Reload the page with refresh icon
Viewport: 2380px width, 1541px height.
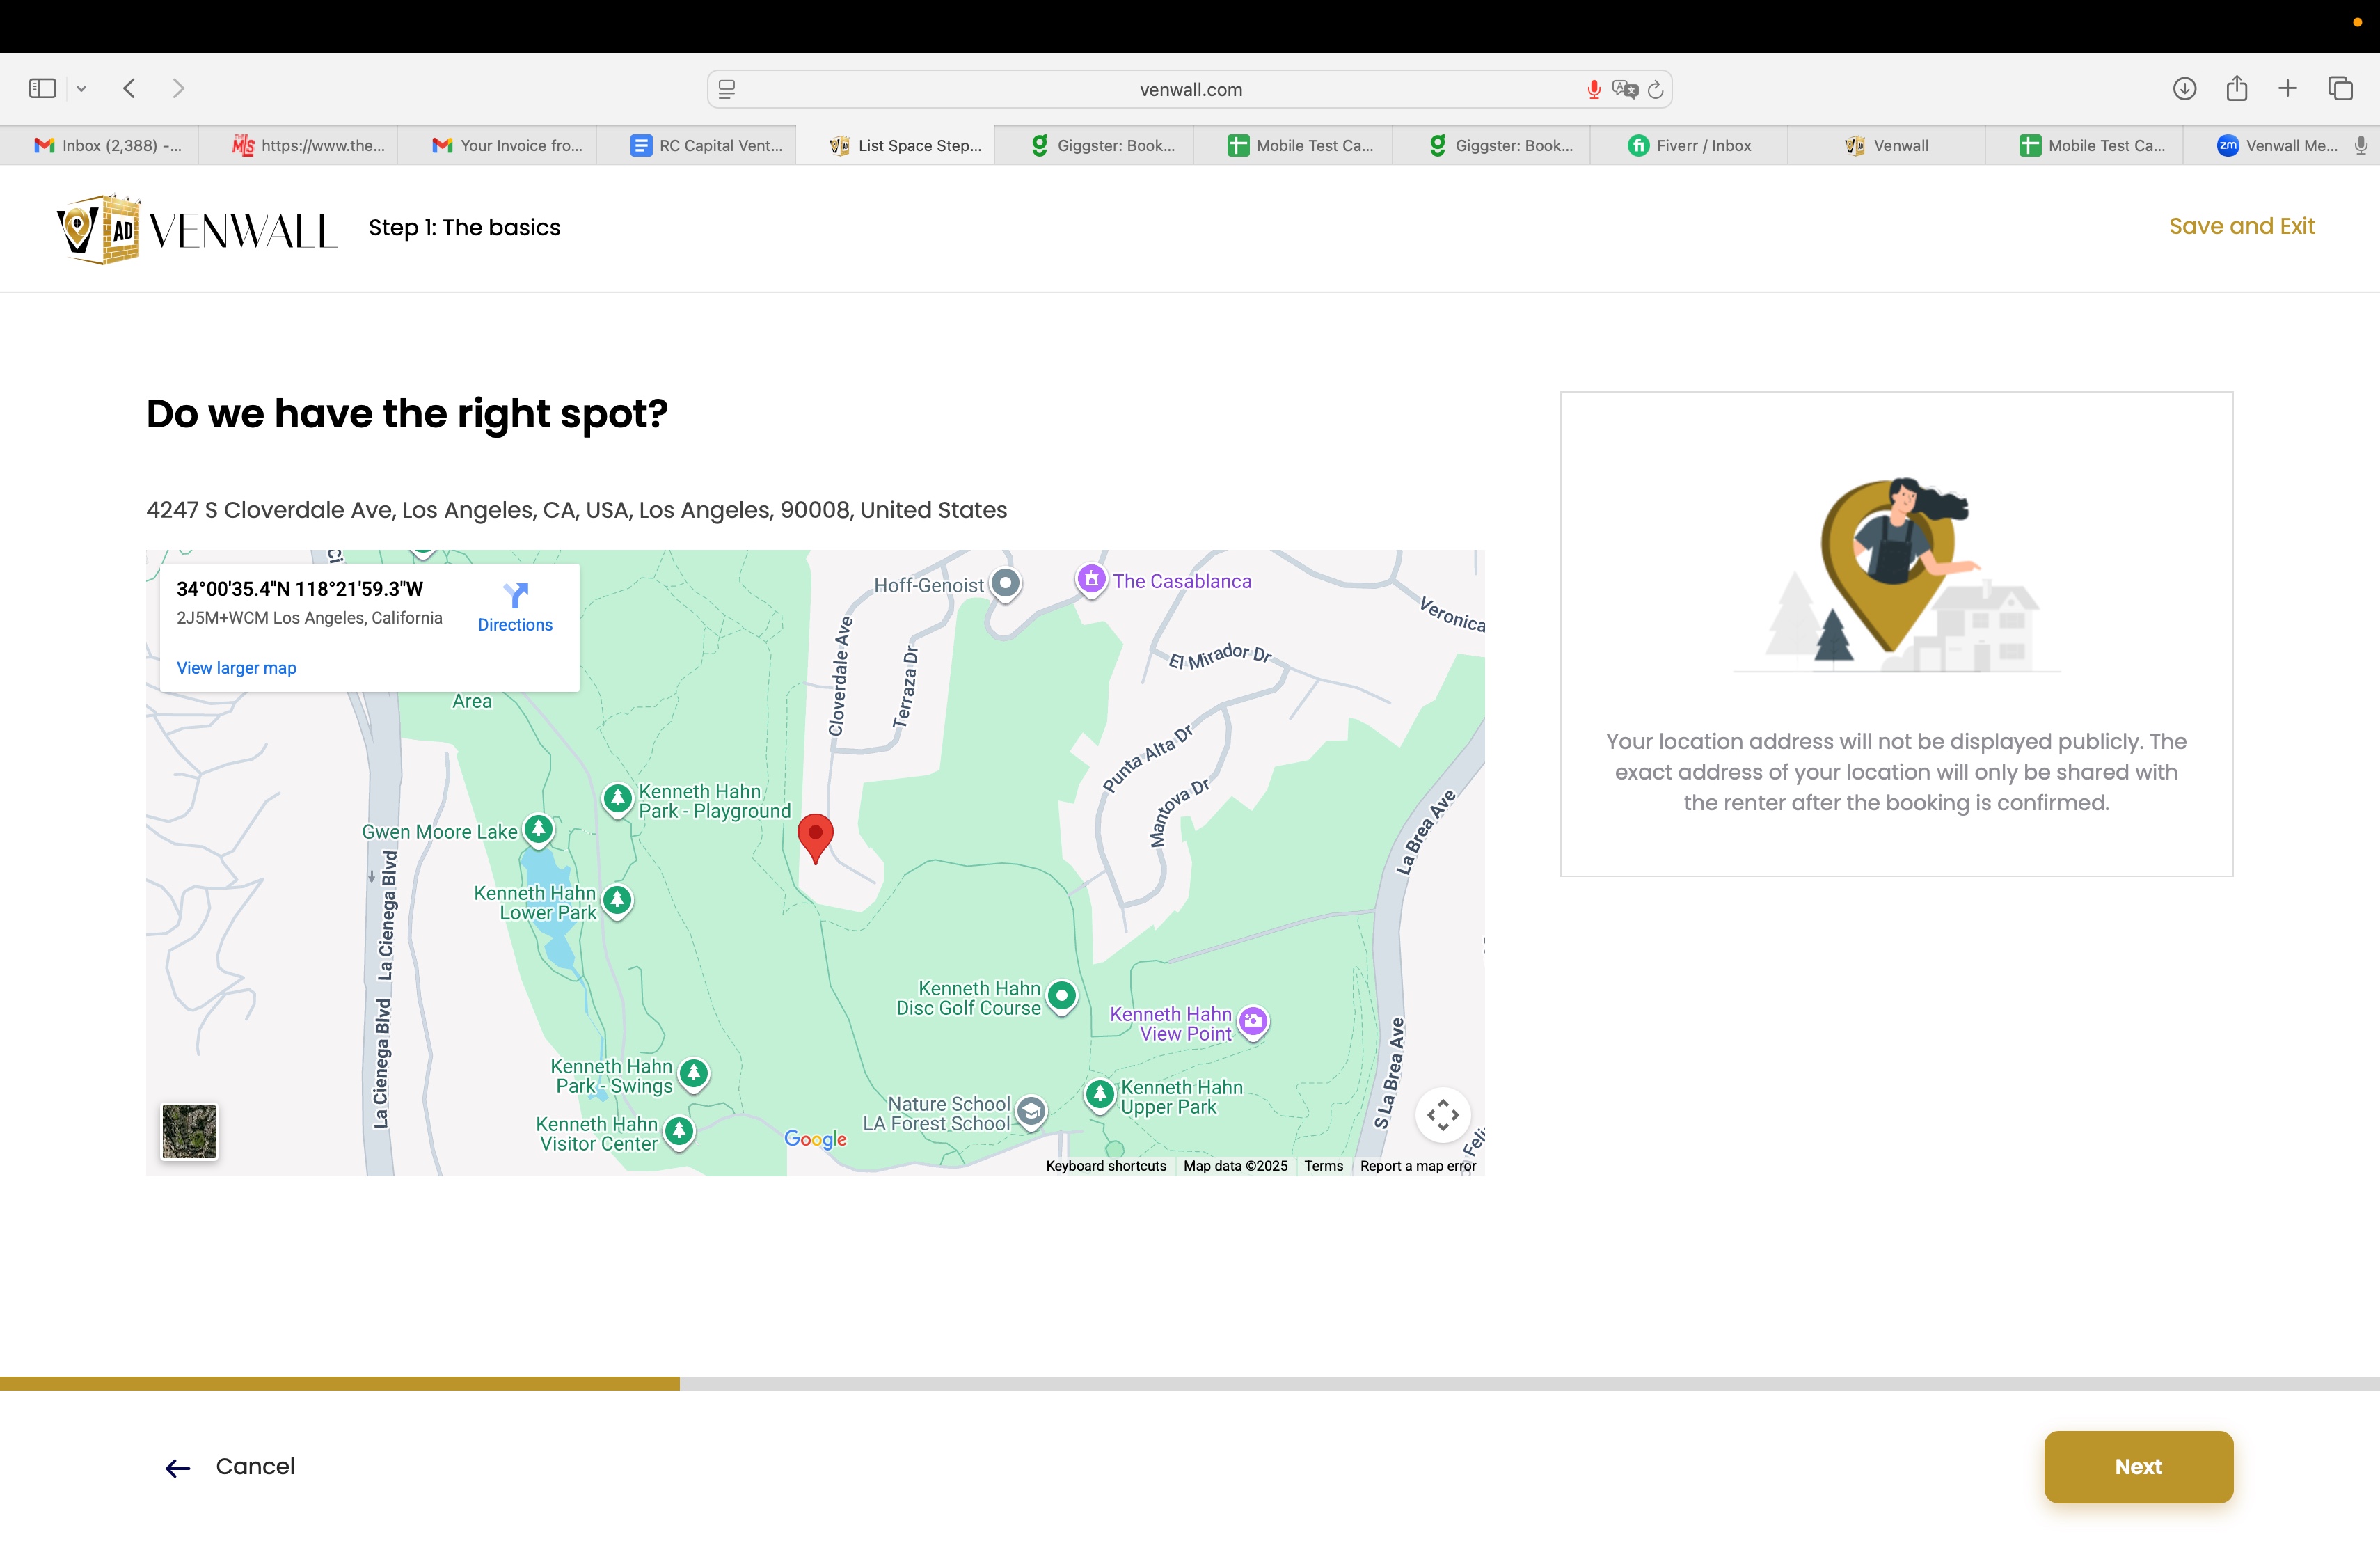[1656, 90]
